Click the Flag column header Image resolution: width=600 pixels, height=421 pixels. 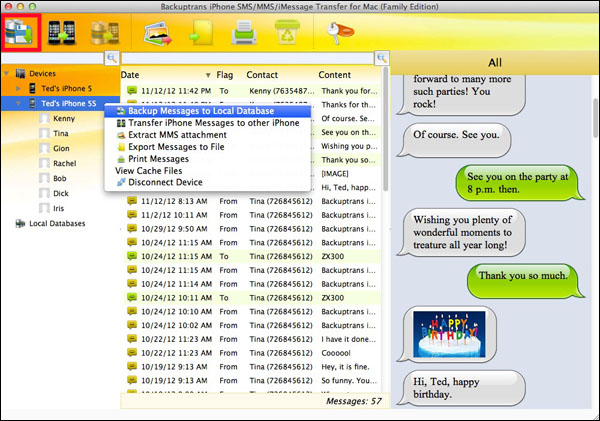[x=225, y=75]
